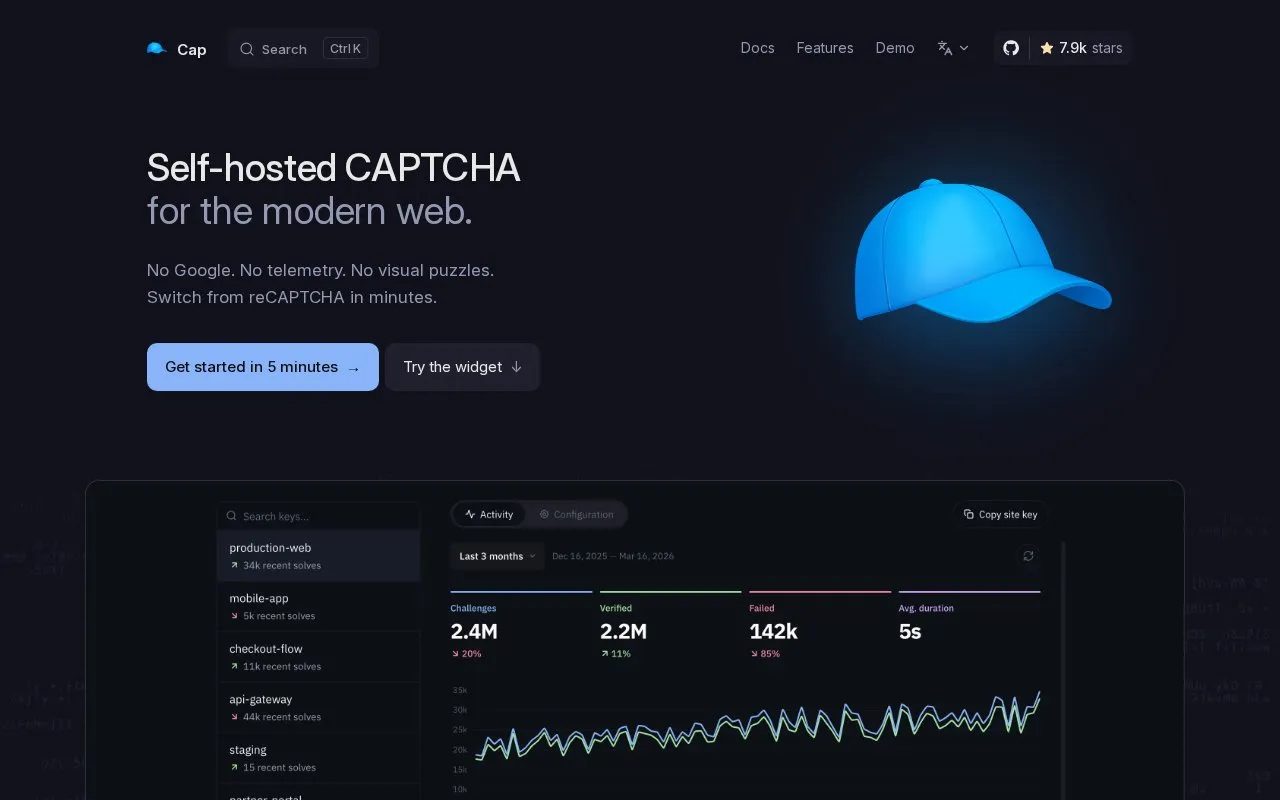Click the Self-hosted CAPTCHA heading
Screen dimensions: 1280x800
click(x=333, y=167)
